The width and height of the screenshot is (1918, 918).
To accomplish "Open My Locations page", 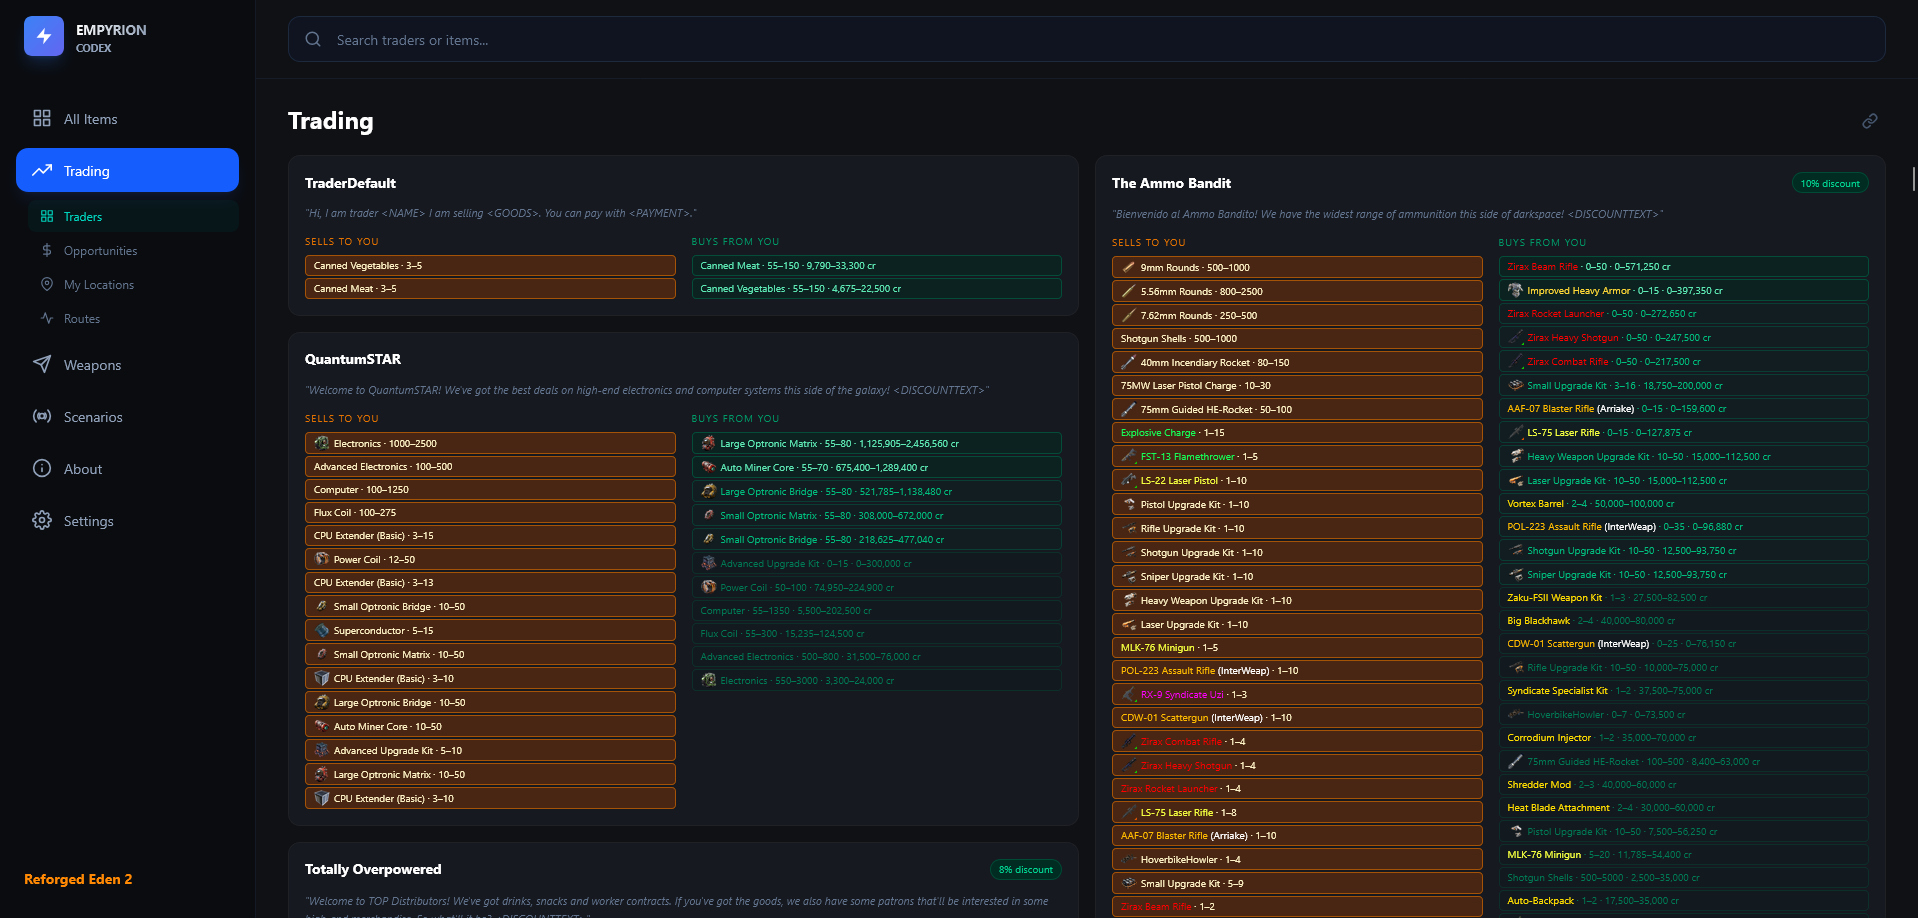I will coord(98,285).
